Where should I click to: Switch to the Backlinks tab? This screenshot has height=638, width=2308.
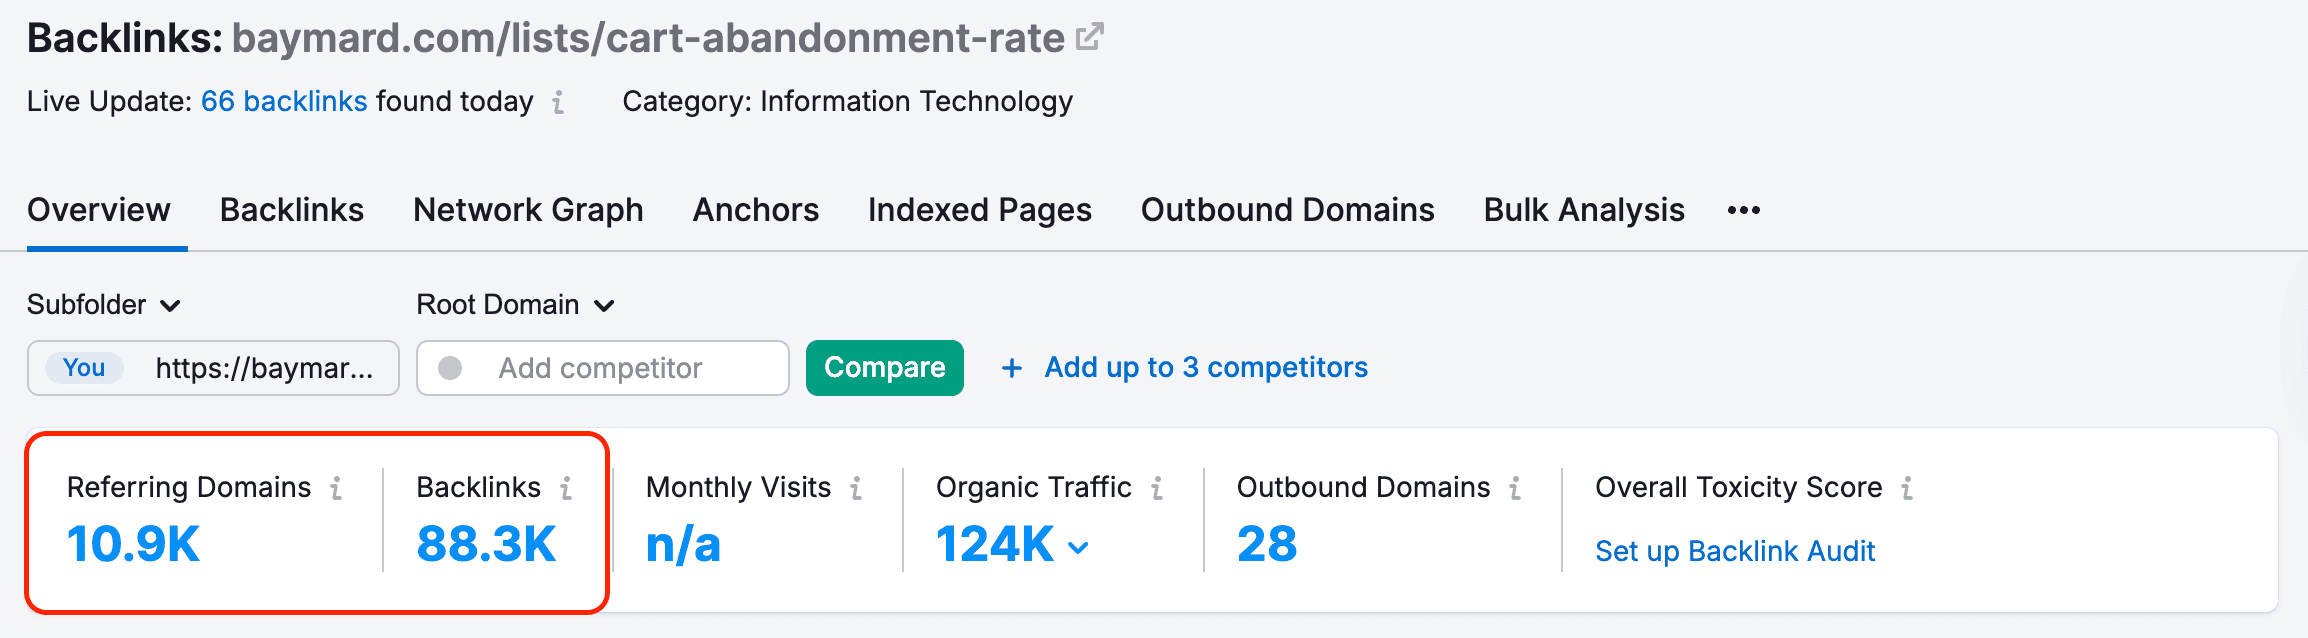pos(292,210)
